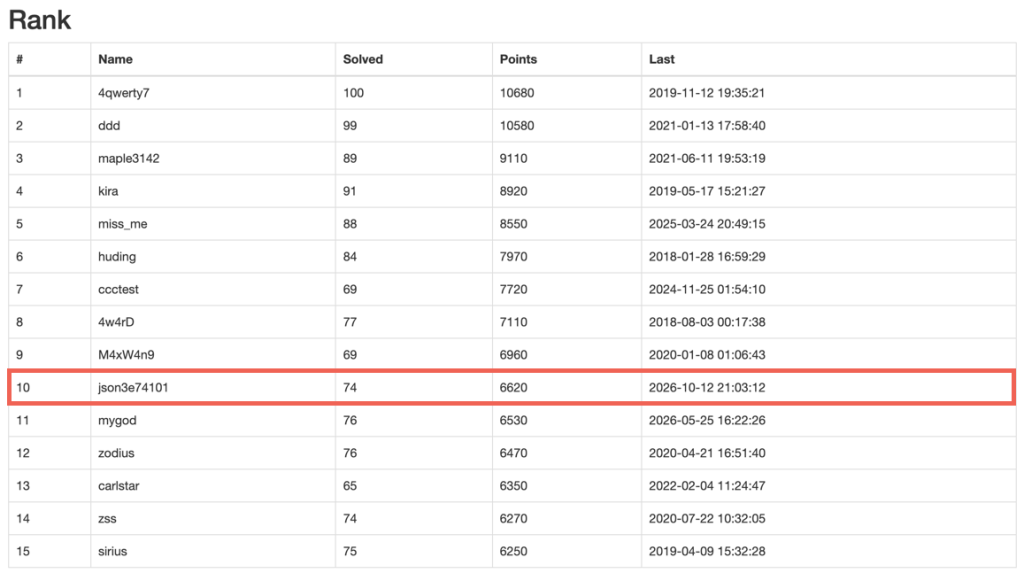Viewport: 1024px width, 573px height.
Task: Click the points value 6470
Action: [513, 453]
